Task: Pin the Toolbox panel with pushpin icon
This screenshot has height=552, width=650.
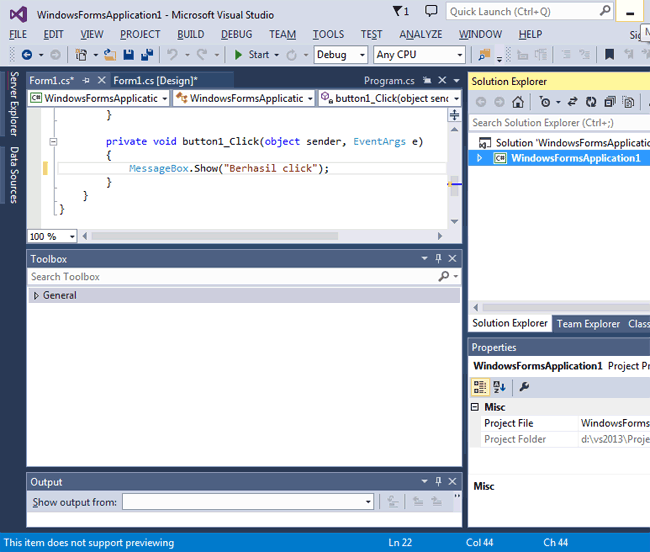Action: click(x=439, y=259)
